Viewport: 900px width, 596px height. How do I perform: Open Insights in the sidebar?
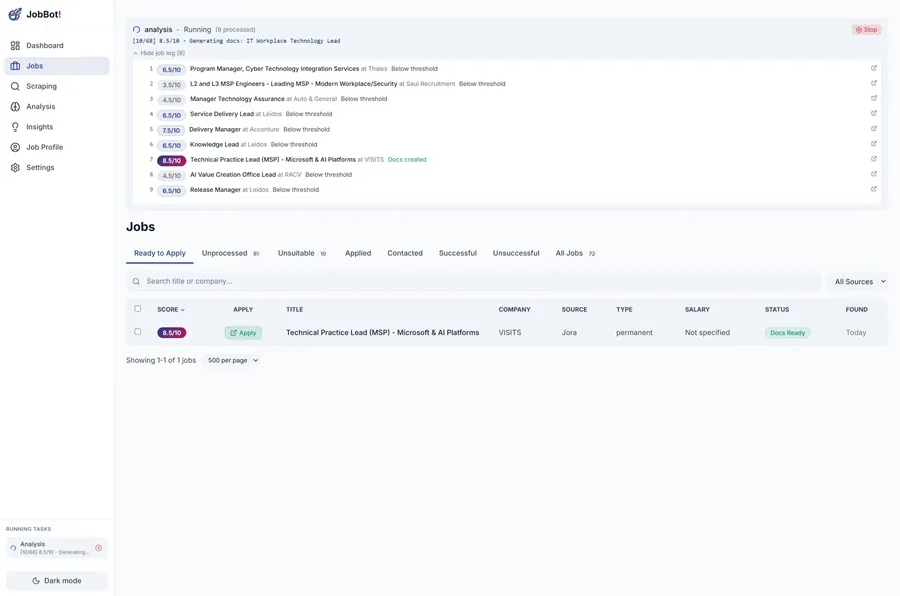point(56,127)
